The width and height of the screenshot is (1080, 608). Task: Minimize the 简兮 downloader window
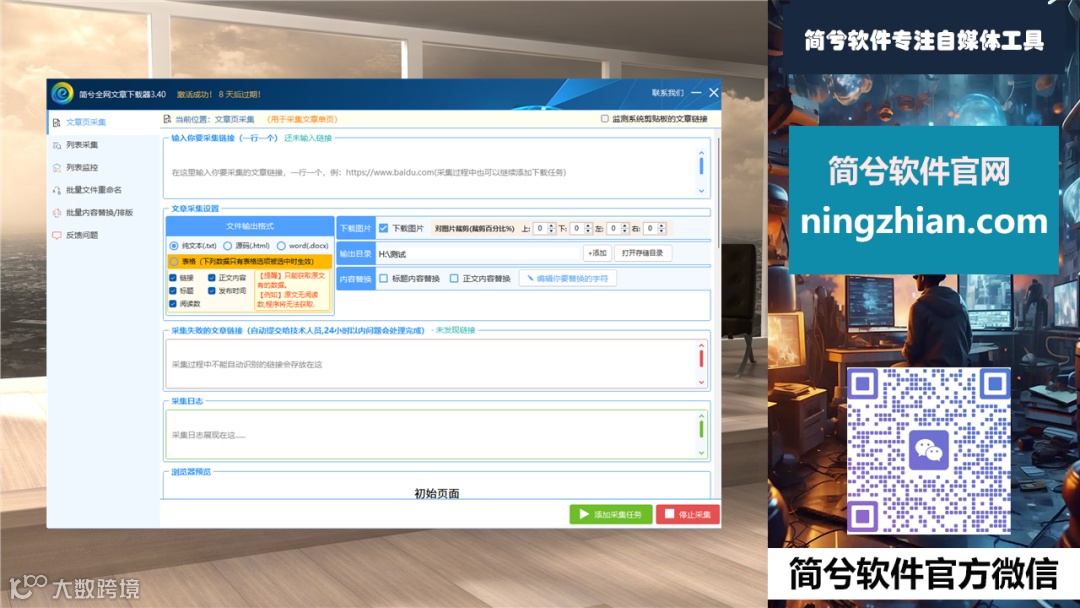tap(696, 92)
